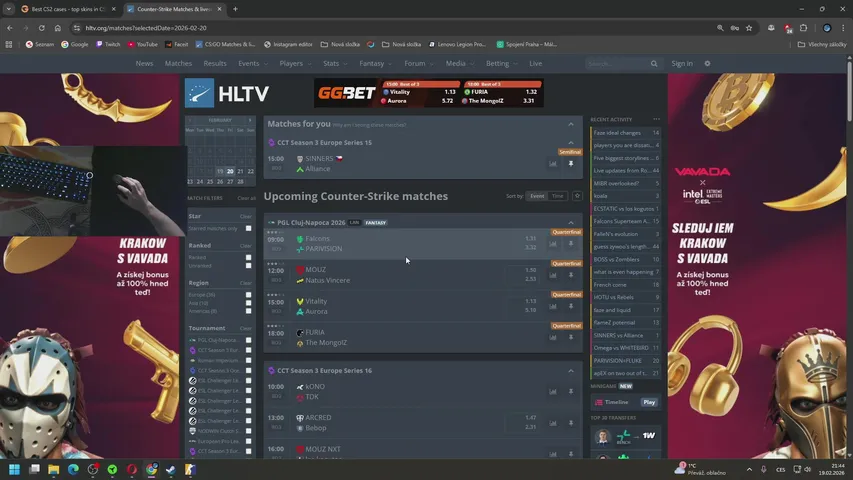The height and width of the screenshot is (480, 853).
Task: Check the Asia region checkbox
Action: [x=249, y=303]
